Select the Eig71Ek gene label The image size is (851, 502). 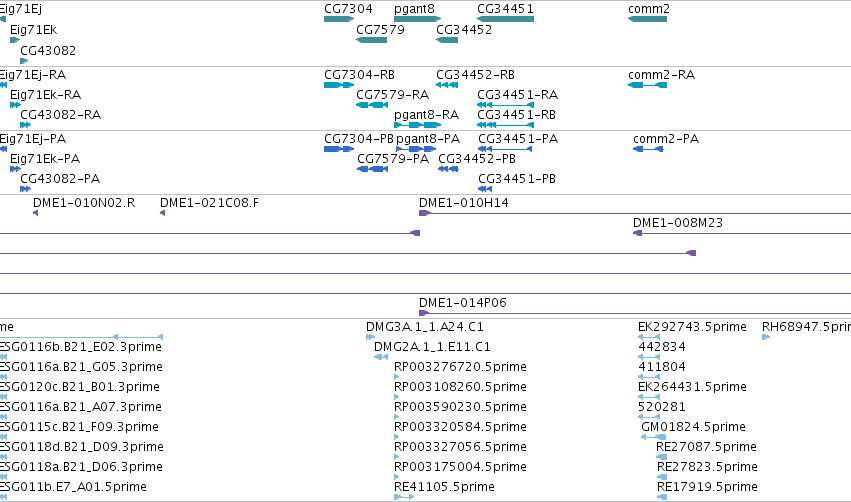pos(33,29)
